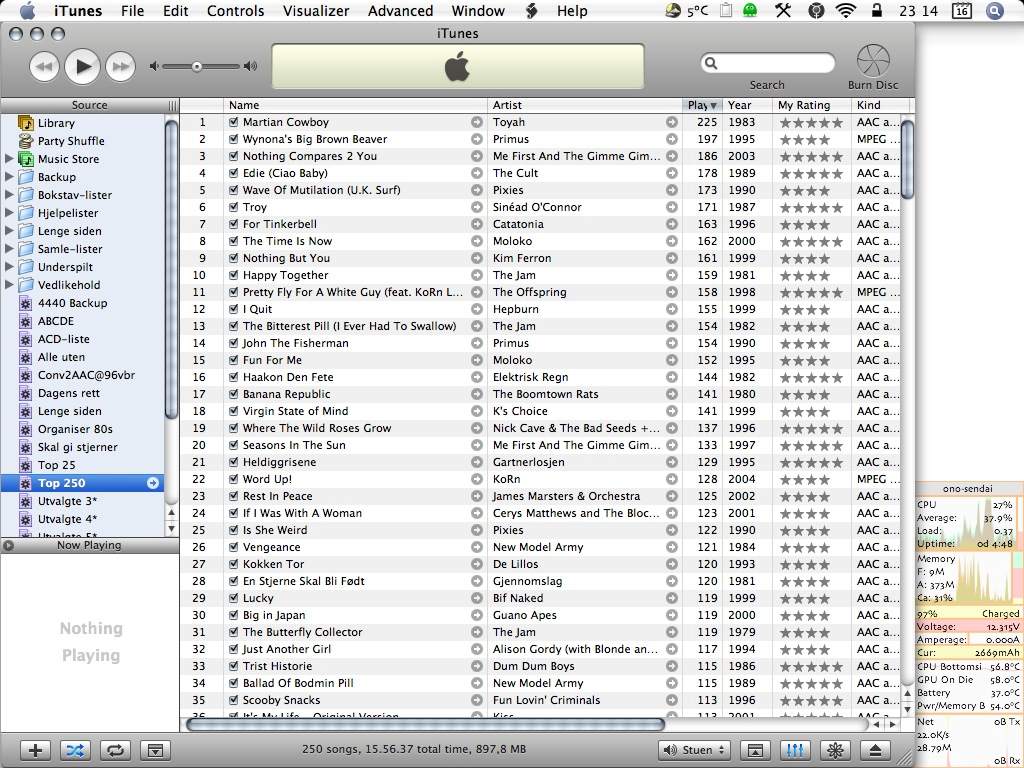Click the store arrow next to artist Toyah
The height and width of the screenshot is (768, 1024).
pyautogui.click(x=671, y=122)
